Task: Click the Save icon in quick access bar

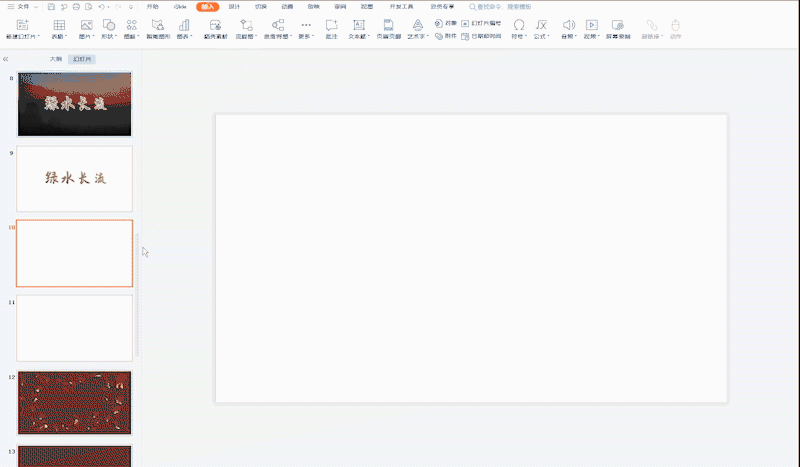Action: click(51, 7)
